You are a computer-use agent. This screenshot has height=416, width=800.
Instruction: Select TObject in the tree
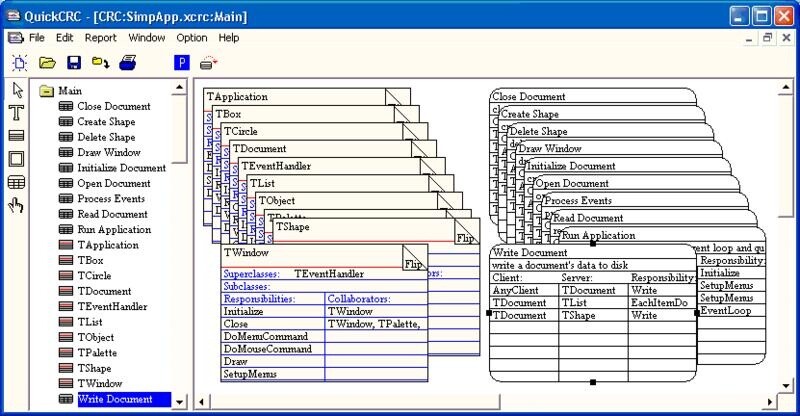point(95,337)
